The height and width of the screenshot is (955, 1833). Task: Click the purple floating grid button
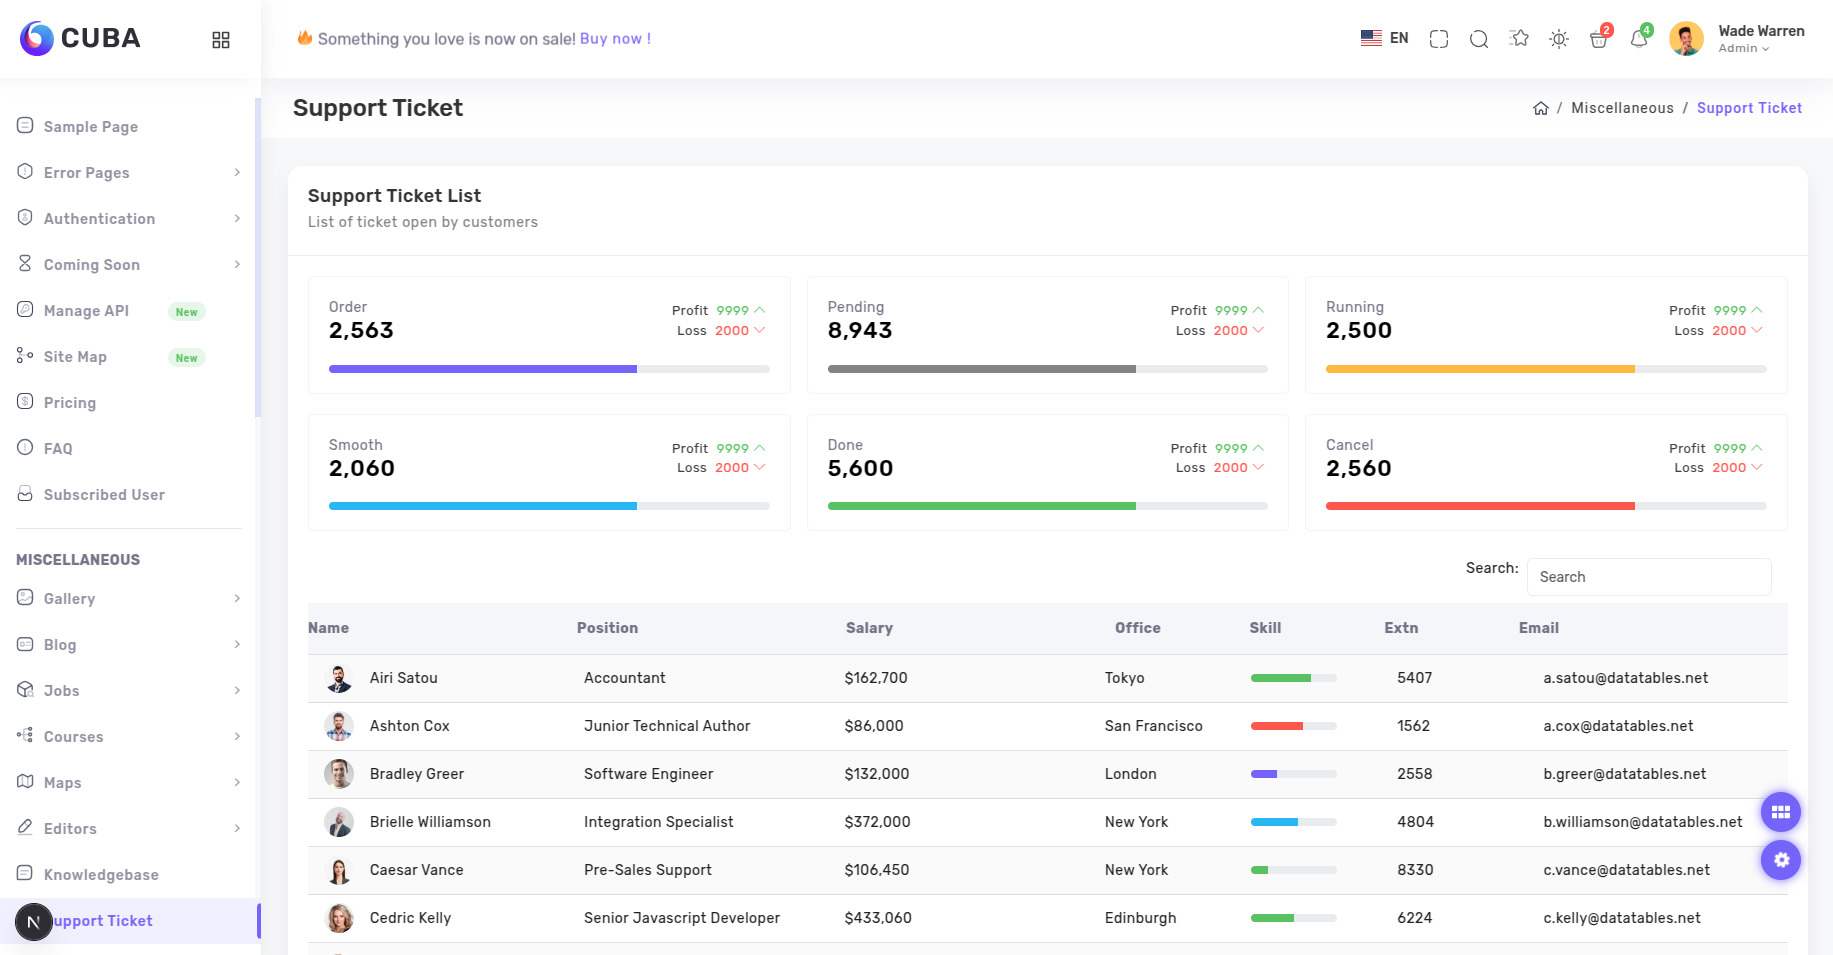(x=1780, y=812)
